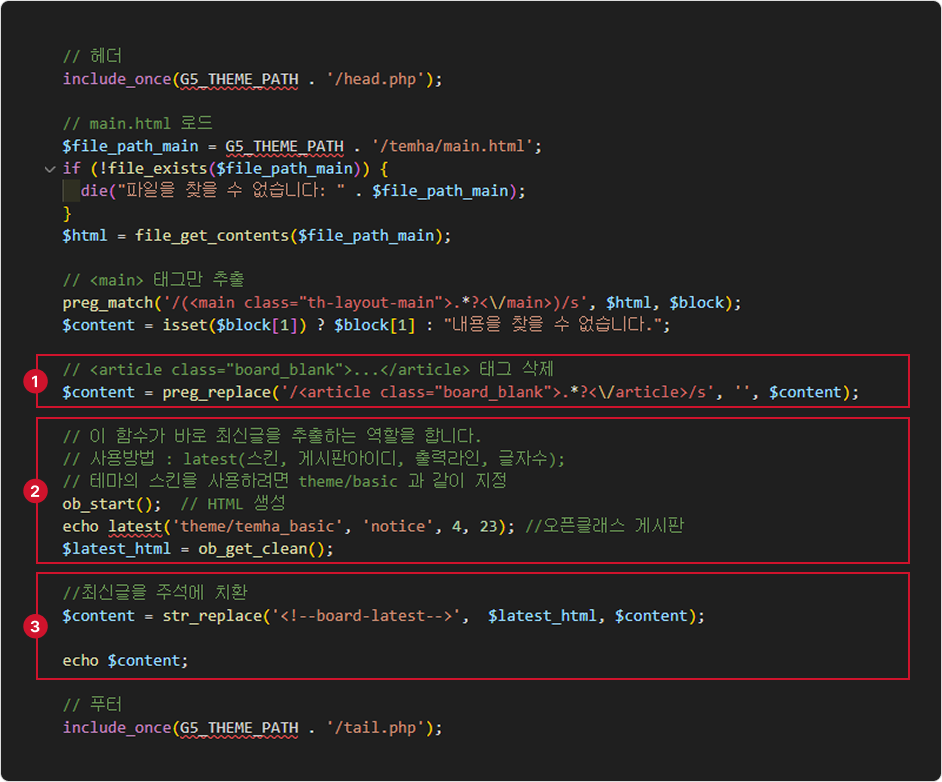942x782 pixels.
Task: Collapse the if block fold chevron
Action: [x=50, y=169]
